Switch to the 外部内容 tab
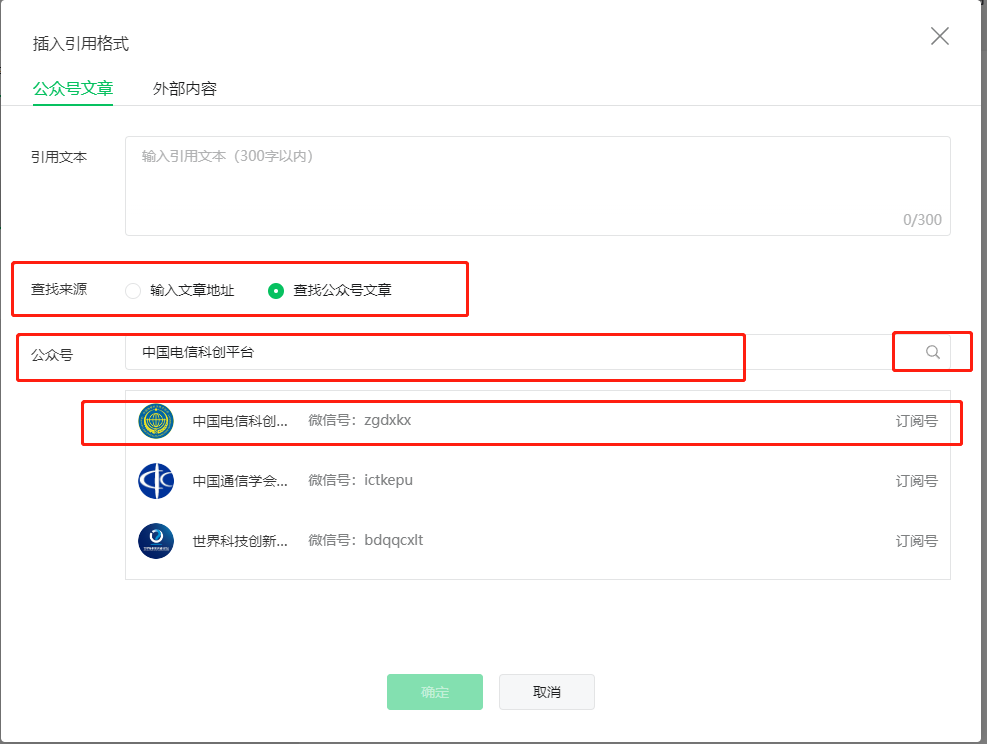The height and width of the screenshot is (744, 987). point(184,89)
